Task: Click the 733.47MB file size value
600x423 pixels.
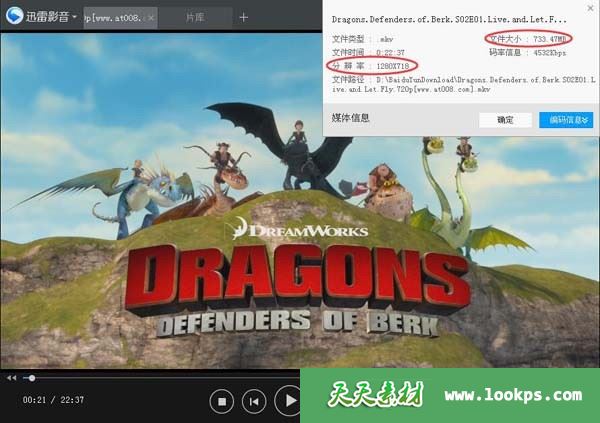Action: [558, 38]
